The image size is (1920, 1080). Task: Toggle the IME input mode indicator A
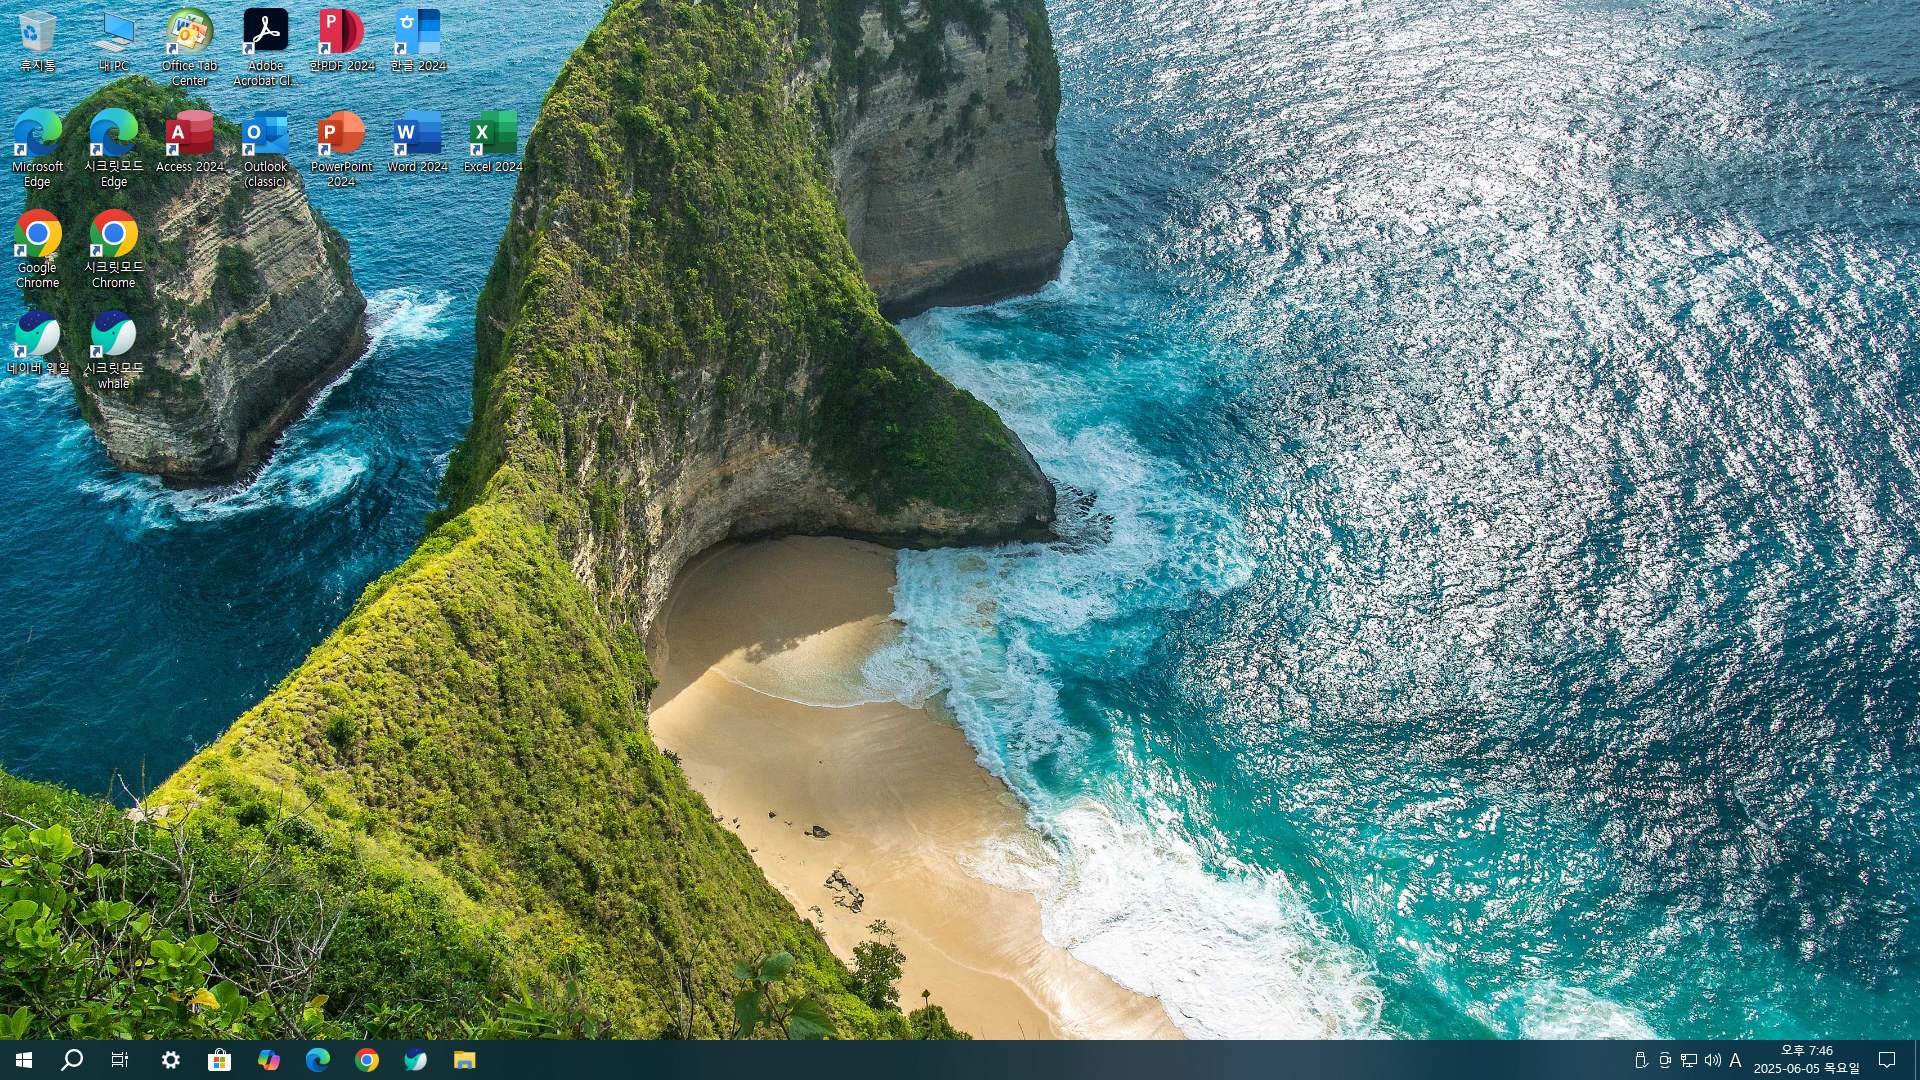coord(1736,1060)
